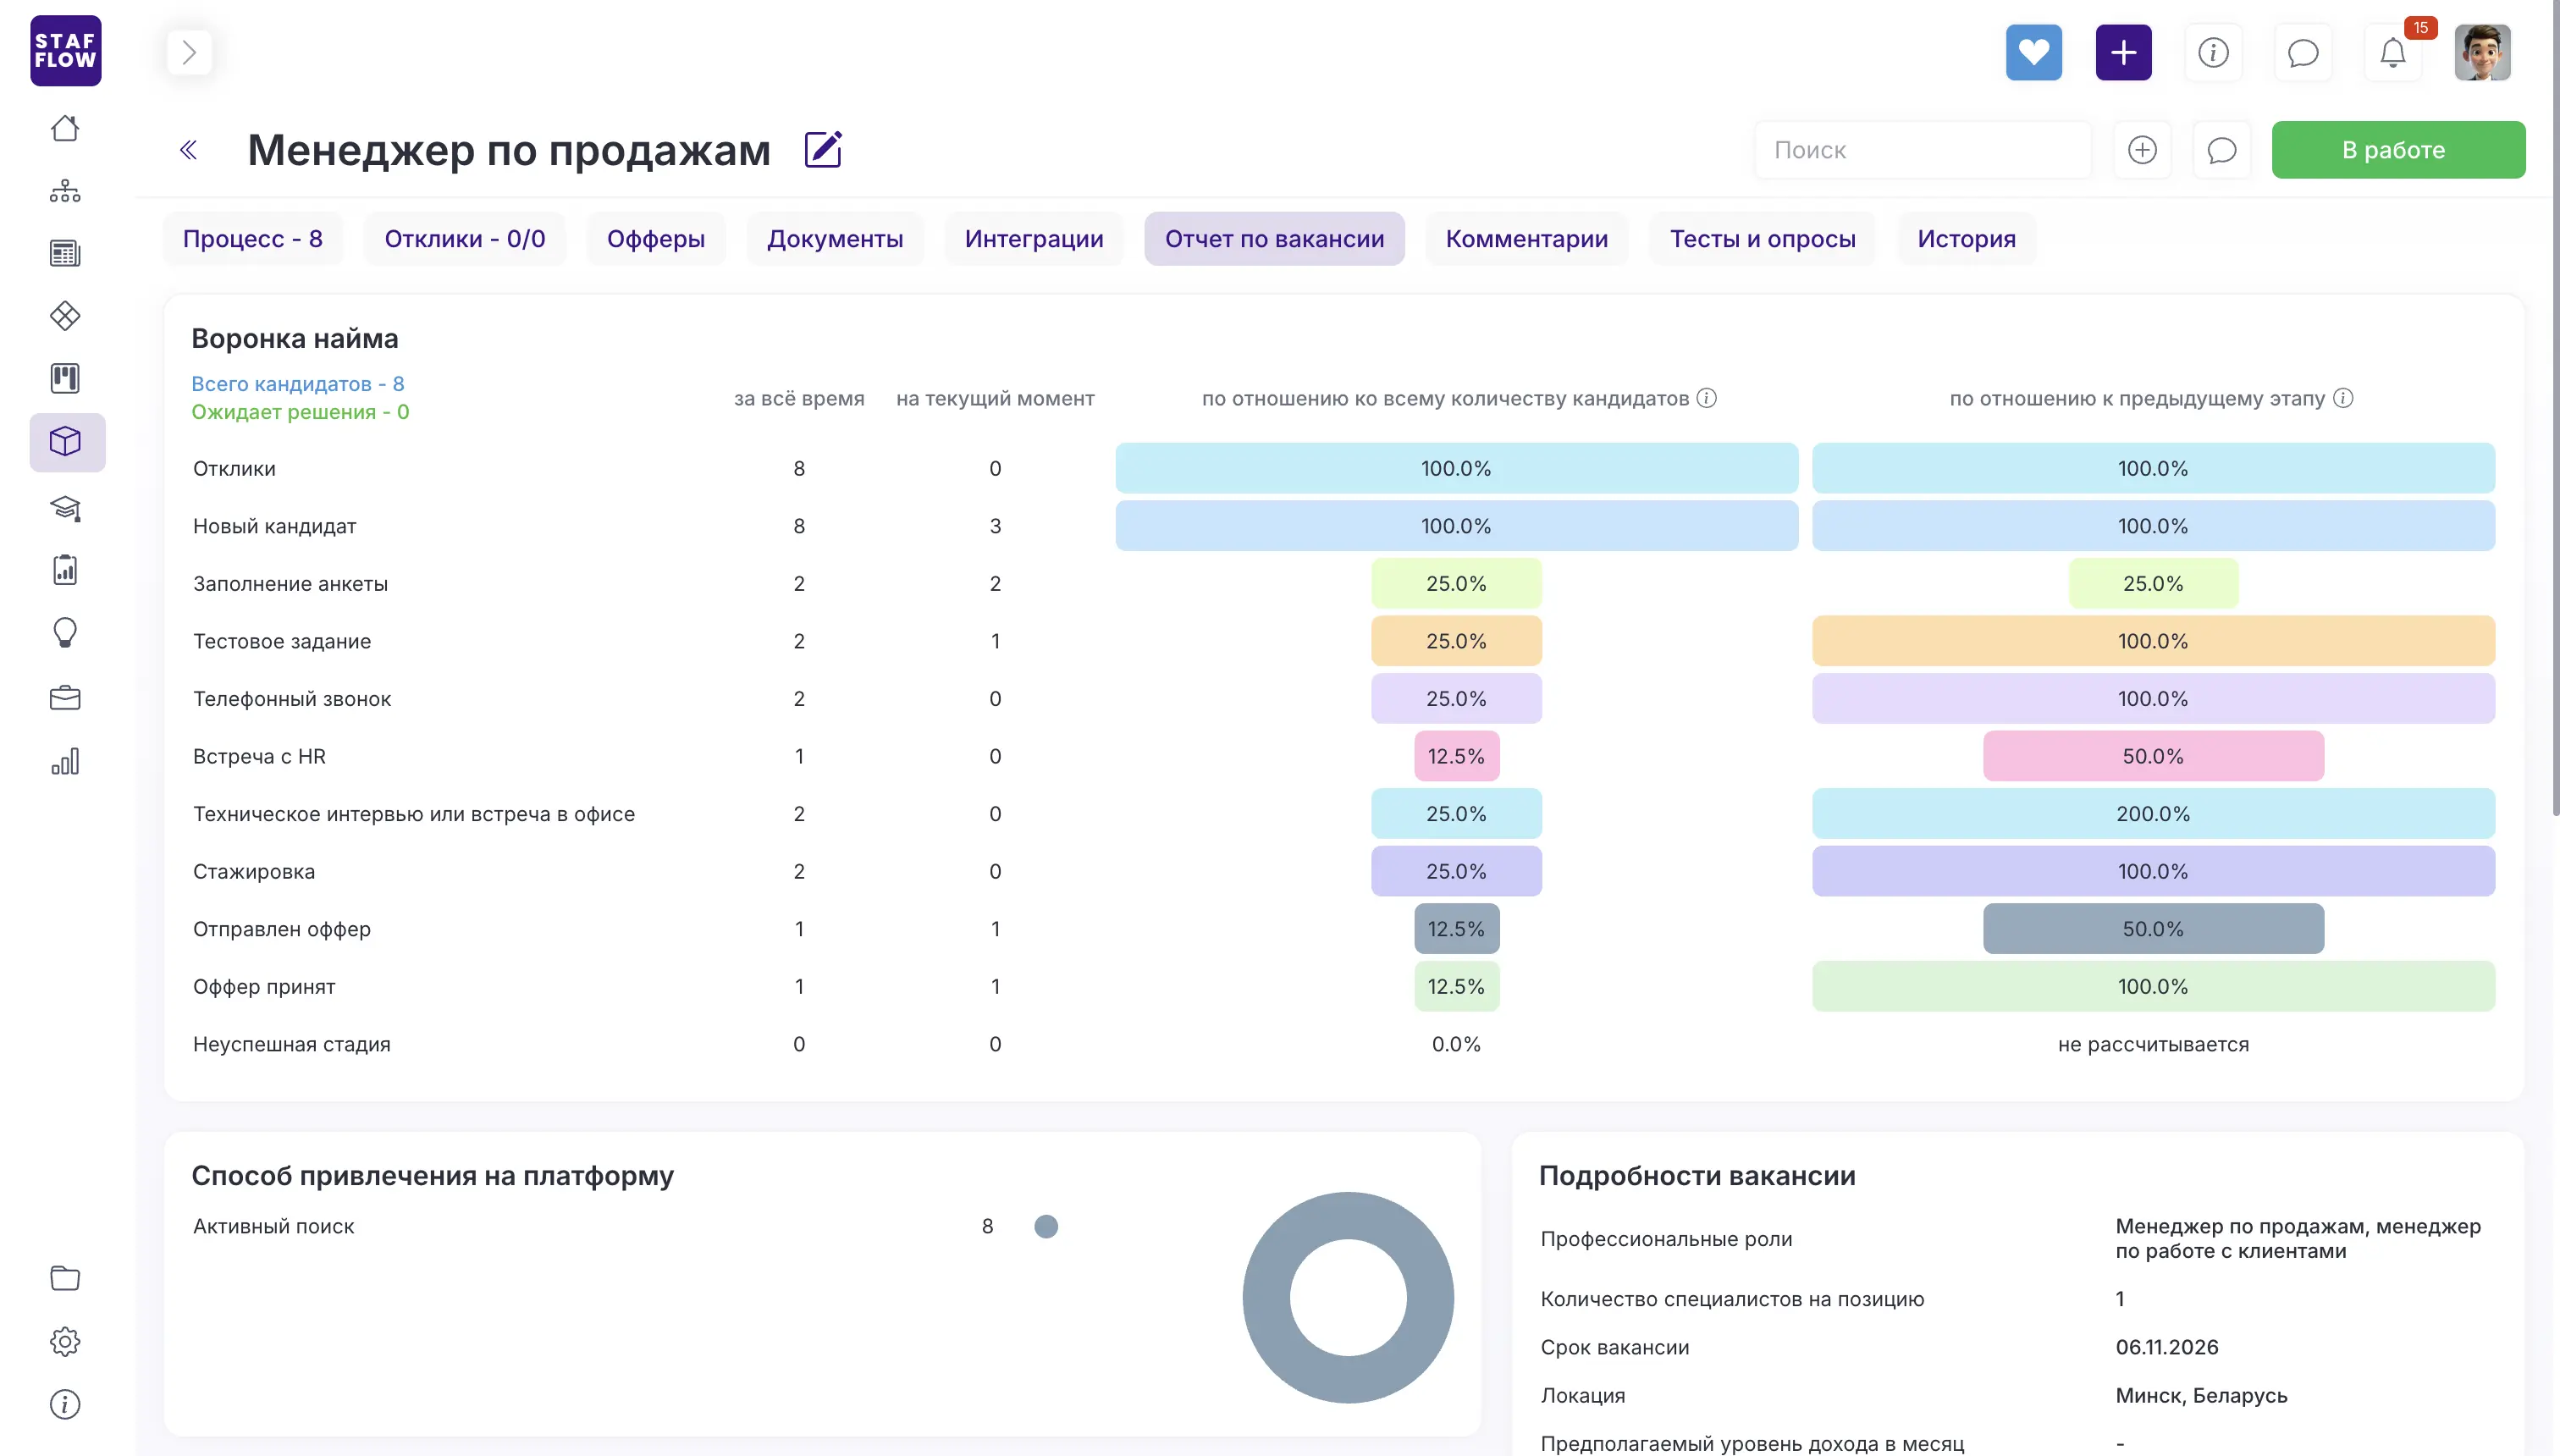Open the info icon in the top bar
This screenshot has width=2560, height=1456.
click(x=2213, y=52)
